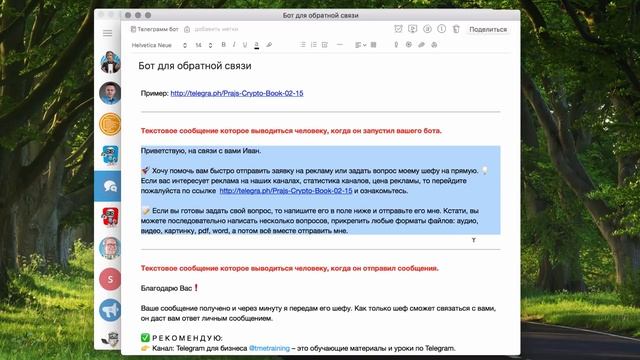Insert a bulleted list
This screenshot has height=360, width=640.
[x=302, y=45]
